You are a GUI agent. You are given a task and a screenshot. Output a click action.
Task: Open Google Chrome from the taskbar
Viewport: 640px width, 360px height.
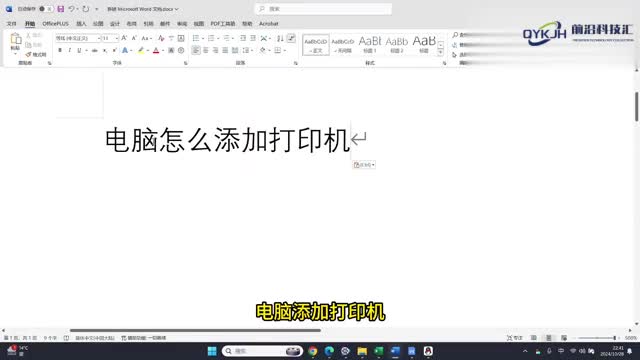point(313,351)
